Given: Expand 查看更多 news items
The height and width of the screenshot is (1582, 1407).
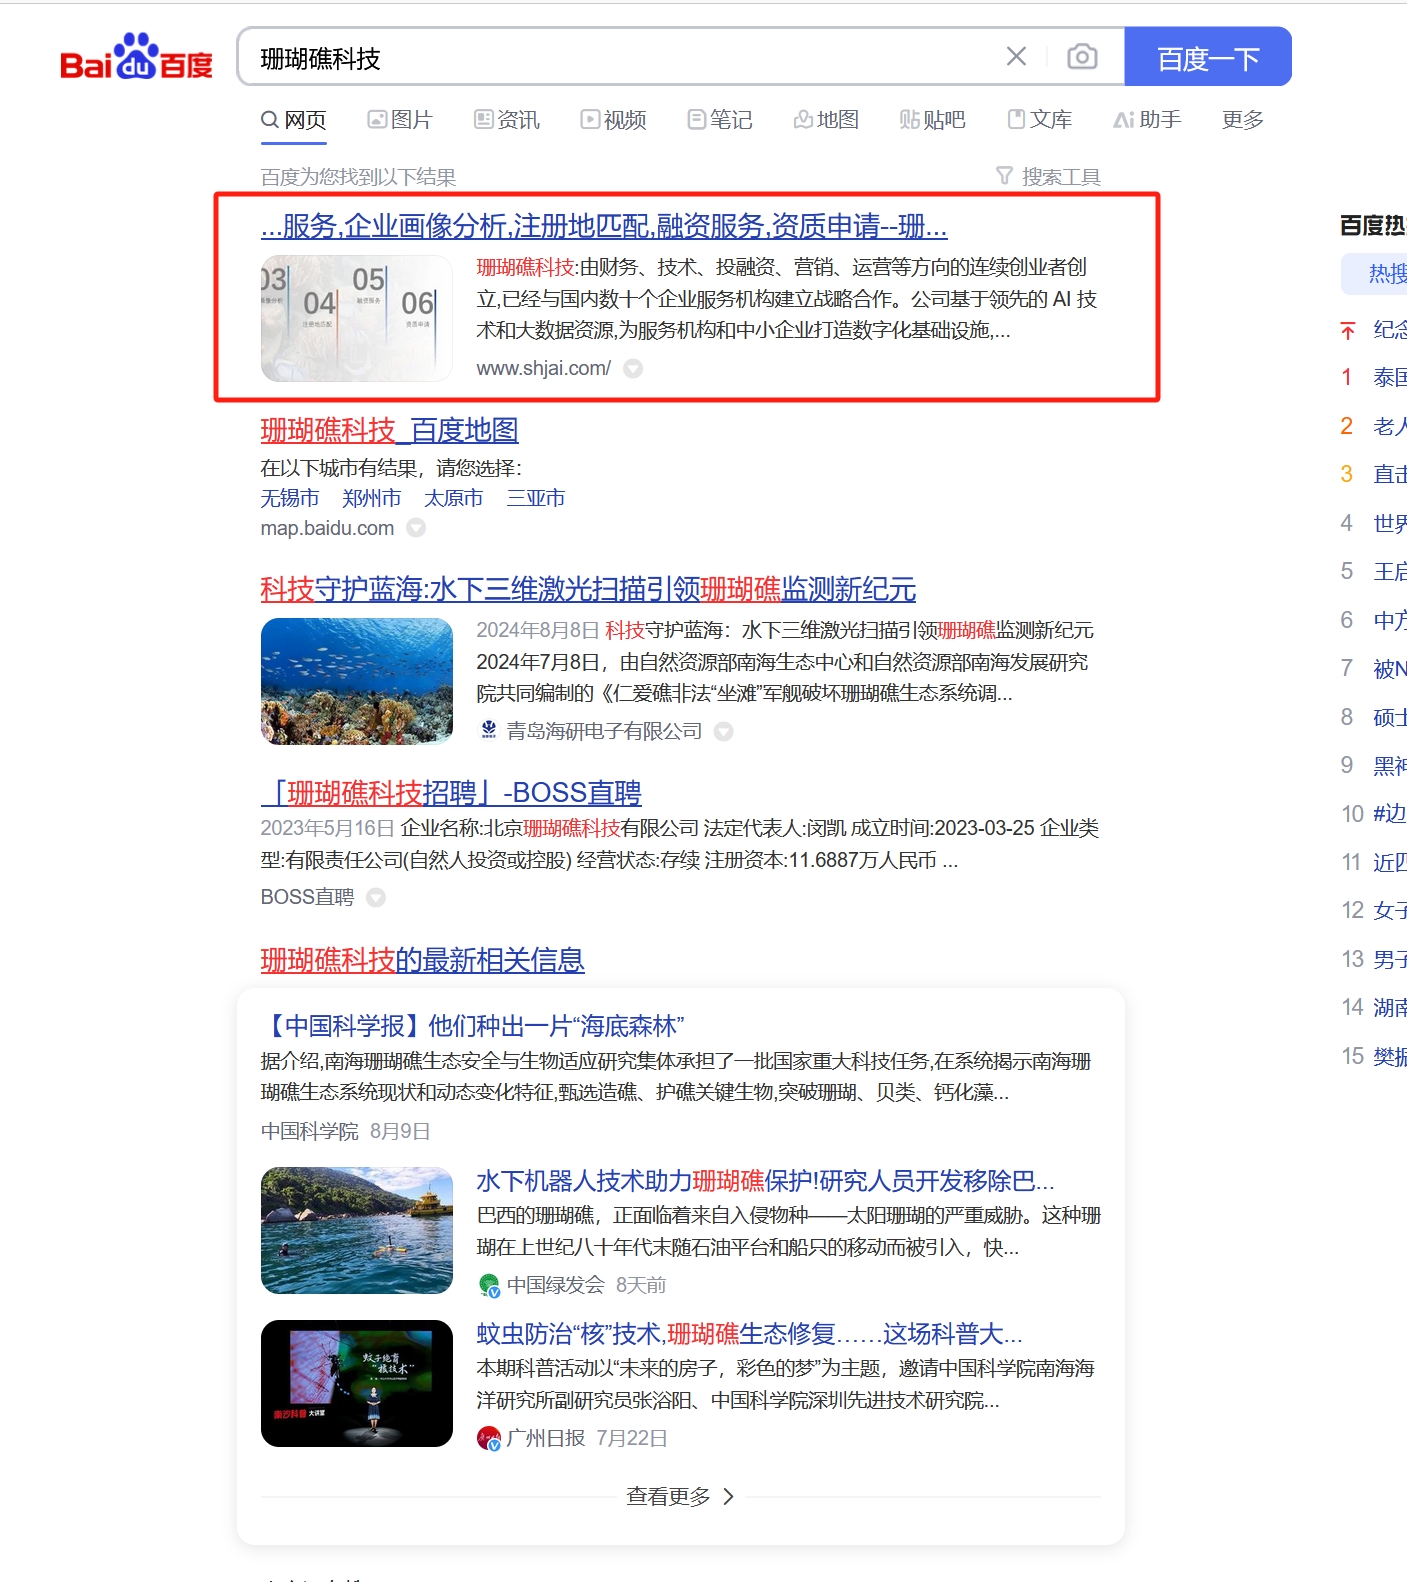Looking at the screenshot, I should click(680, 1497).
